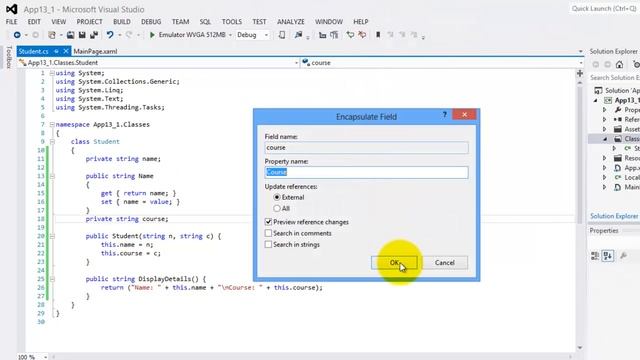Open the 100 % zoom dropdown

pyautogui.click(x=45, y=357)
